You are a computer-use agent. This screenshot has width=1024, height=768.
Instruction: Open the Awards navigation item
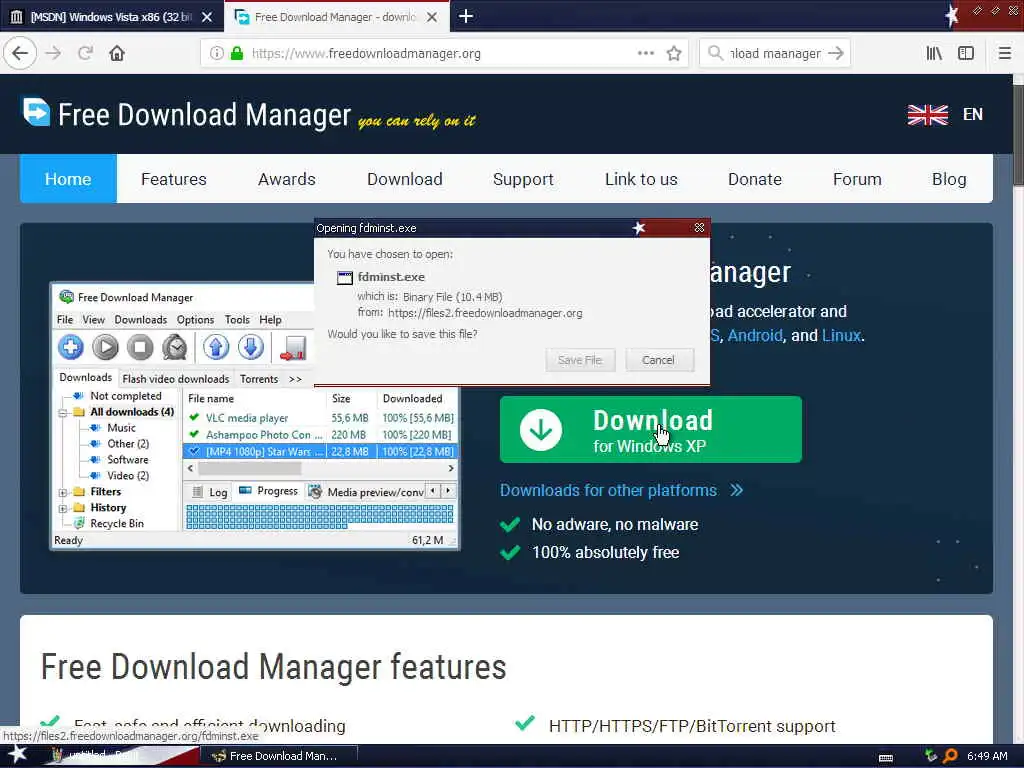(x=287, y=179)
